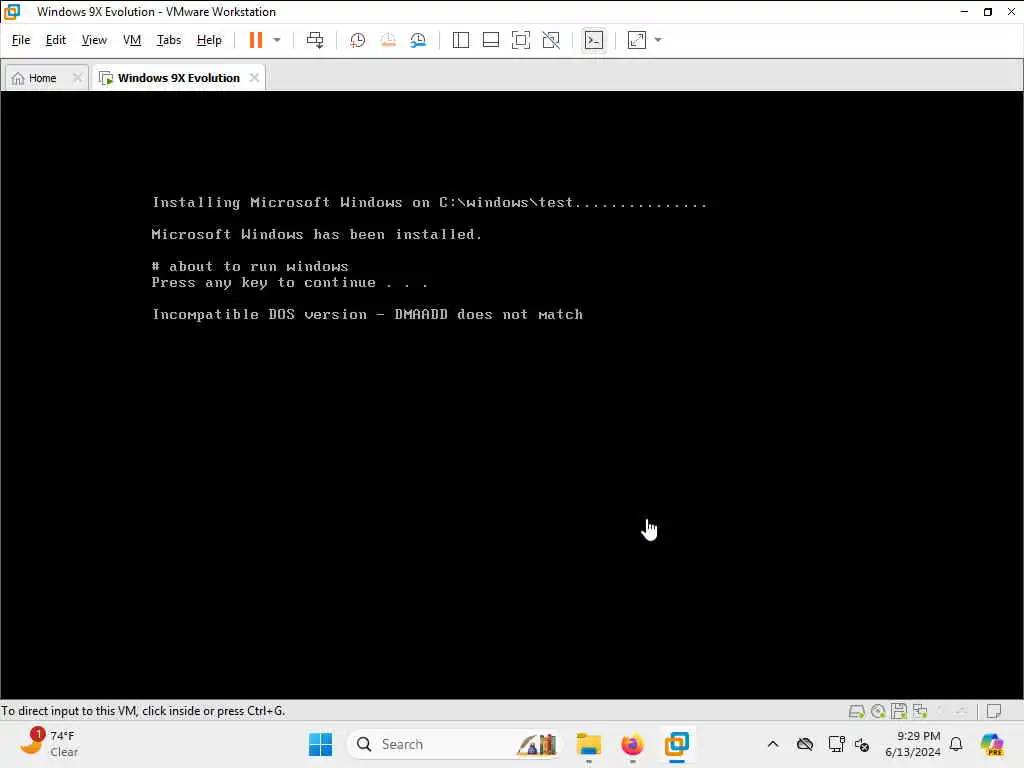This screenshot has height=768, width=1024.
Task: Pause the virtual machine with the orange button
Action: (x=255, y=40)
